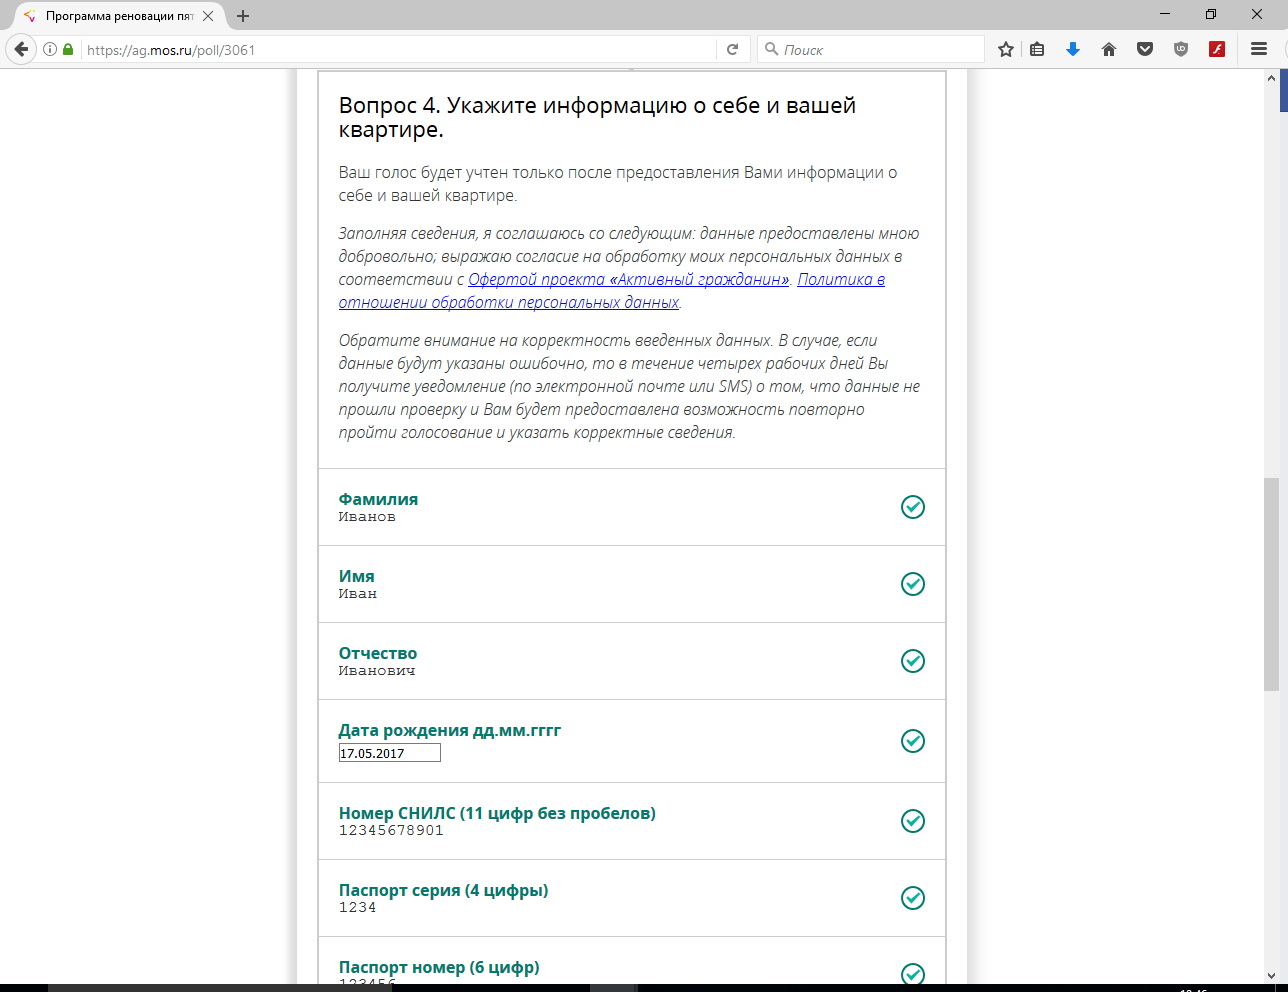Expand the Отчество field row
Screen dimensions: 1288x992
(x=632, y=661)
